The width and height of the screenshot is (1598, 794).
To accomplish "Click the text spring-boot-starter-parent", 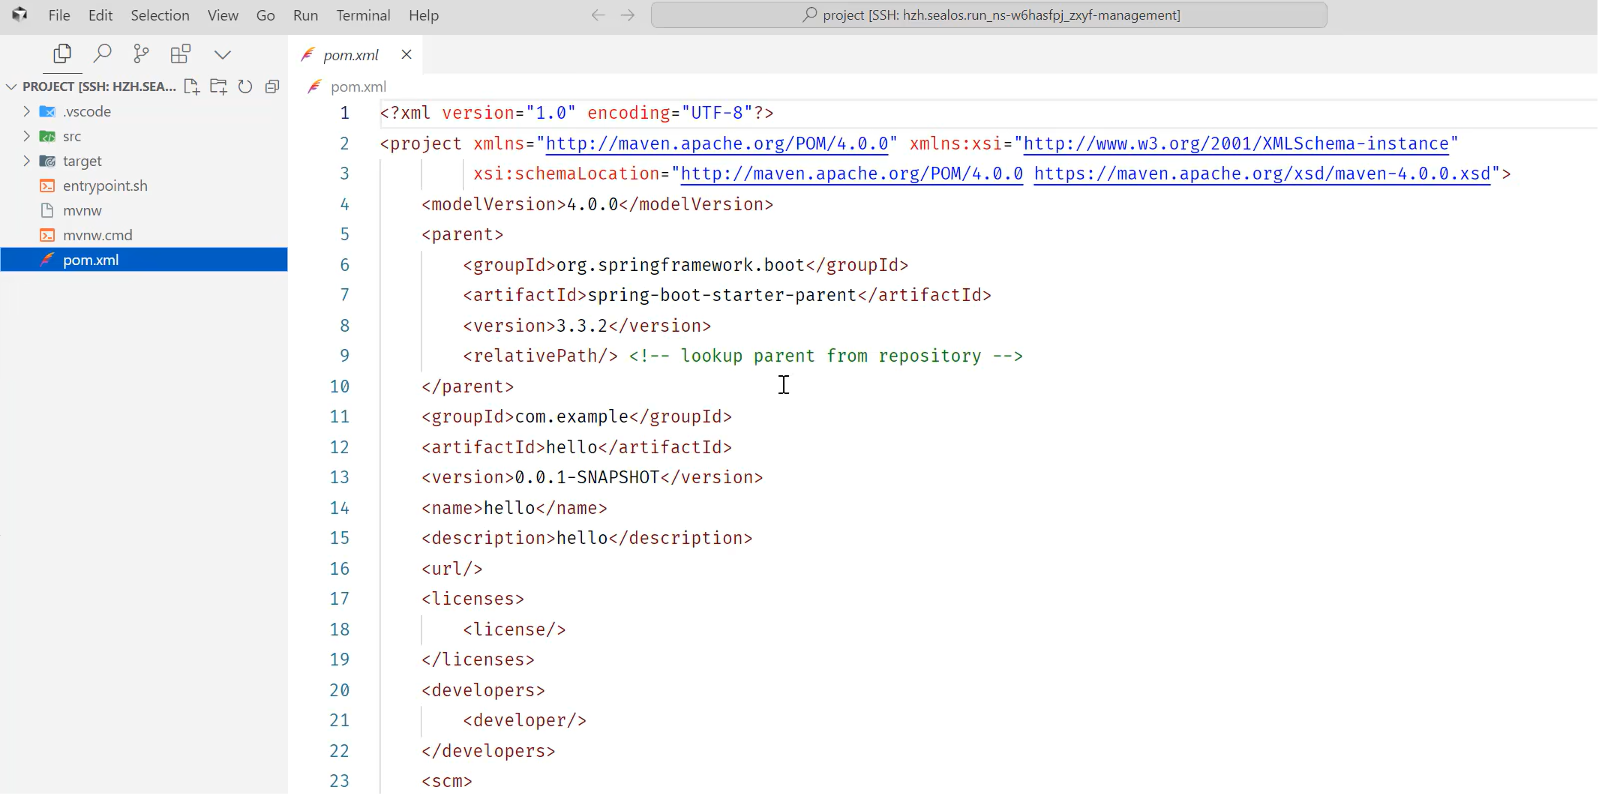I will tap(722, 295).
